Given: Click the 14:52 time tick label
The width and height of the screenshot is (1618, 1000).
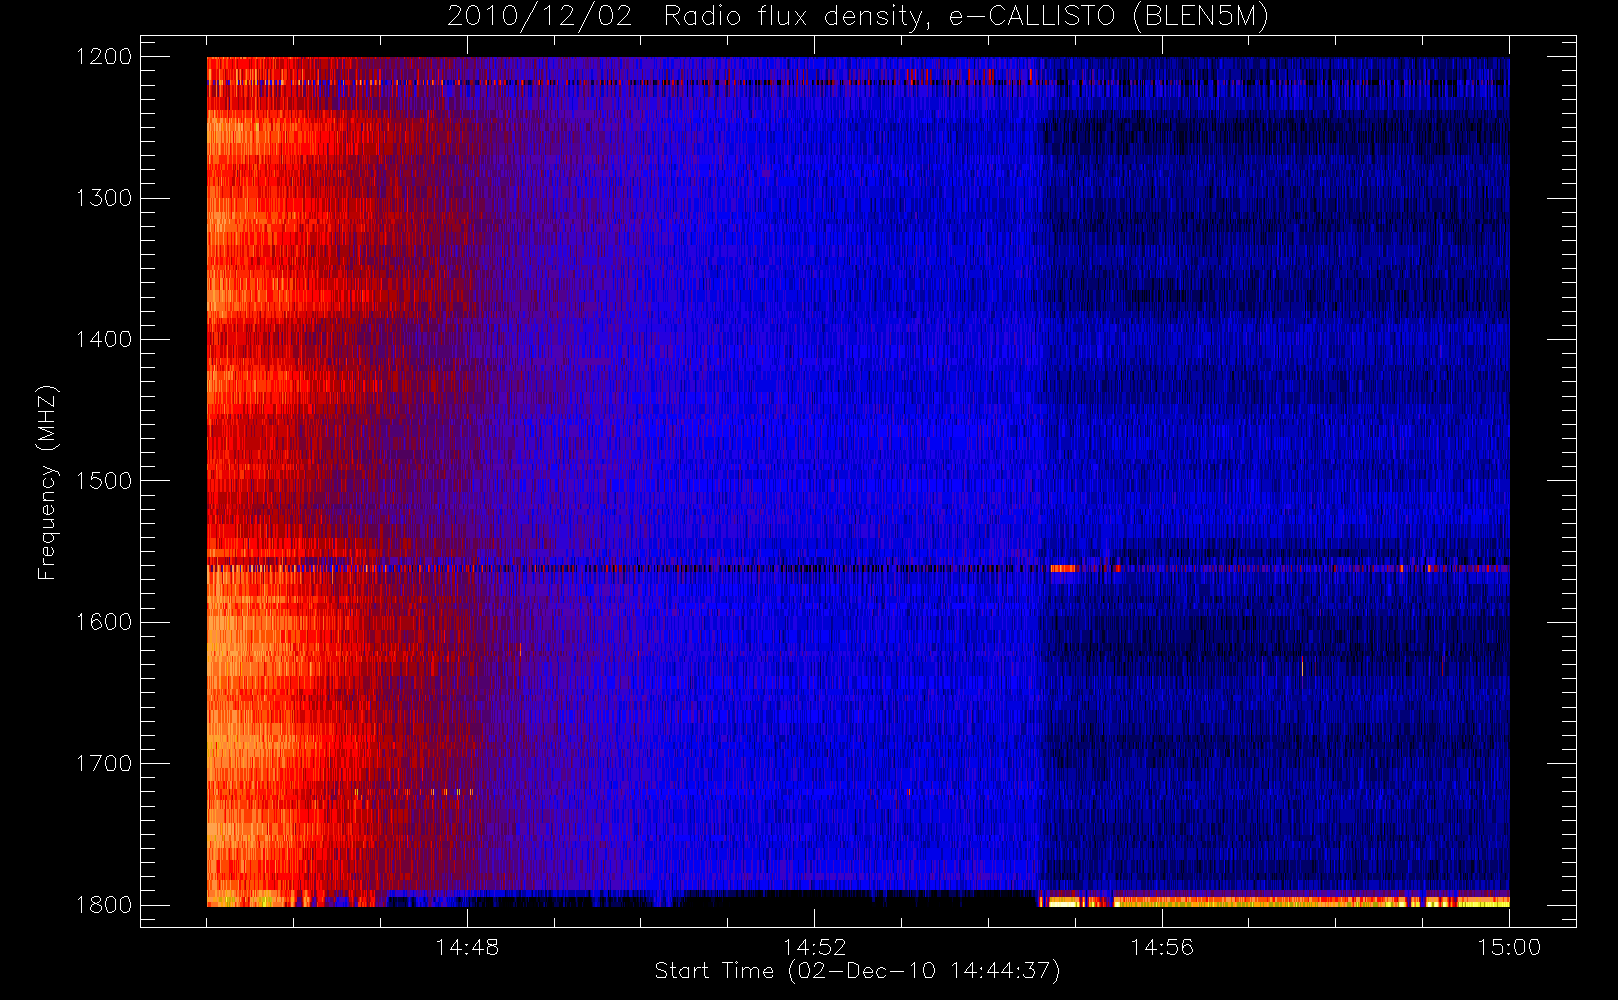Looking at the screenshot, I should [x=814, y=947].
